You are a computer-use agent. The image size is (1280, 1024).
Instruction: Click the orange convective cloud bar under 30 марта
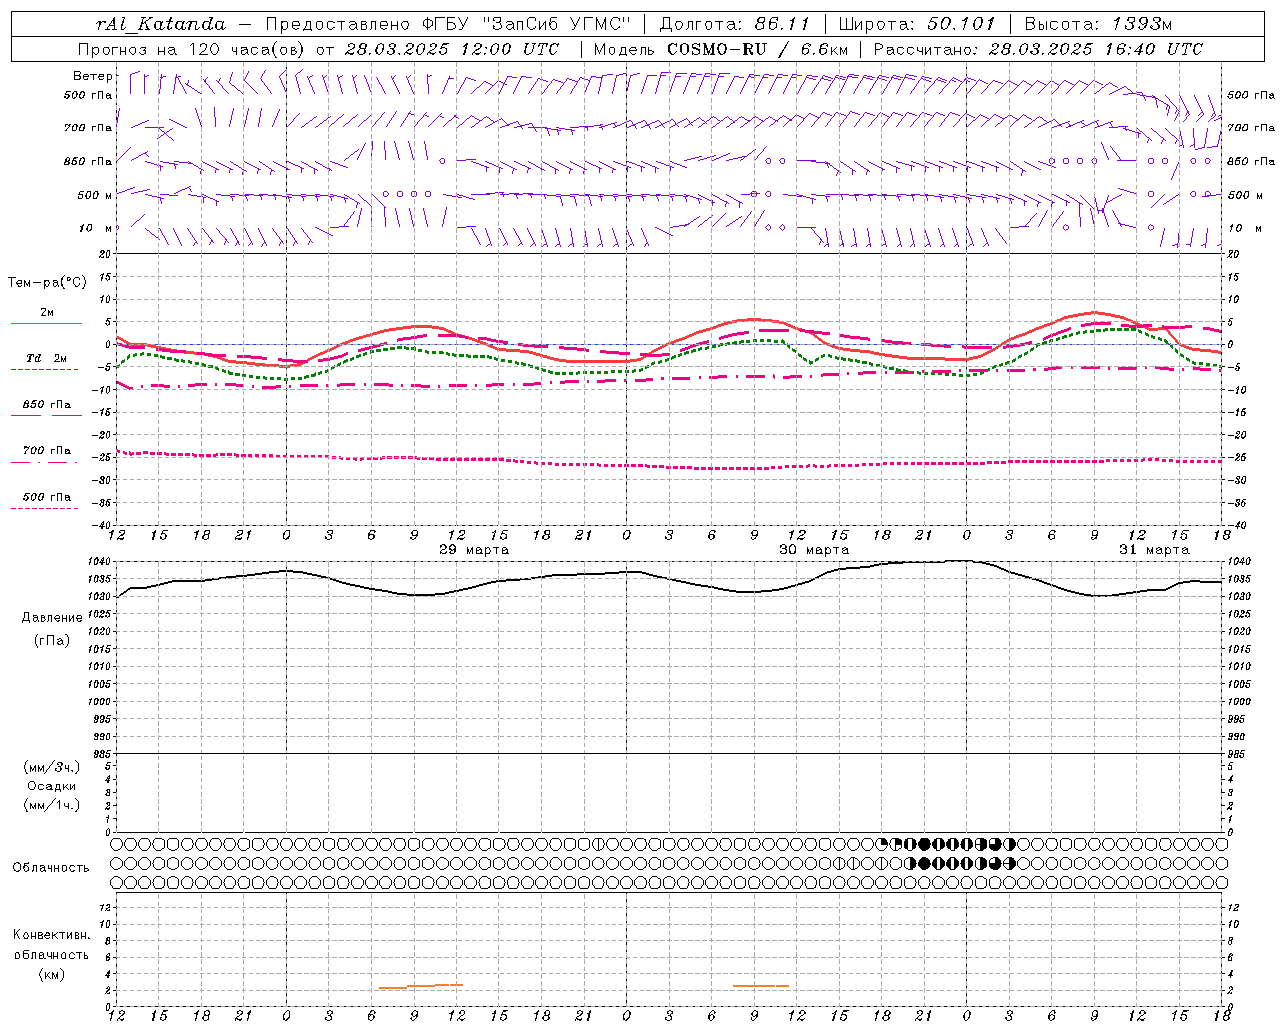[761, 986]
